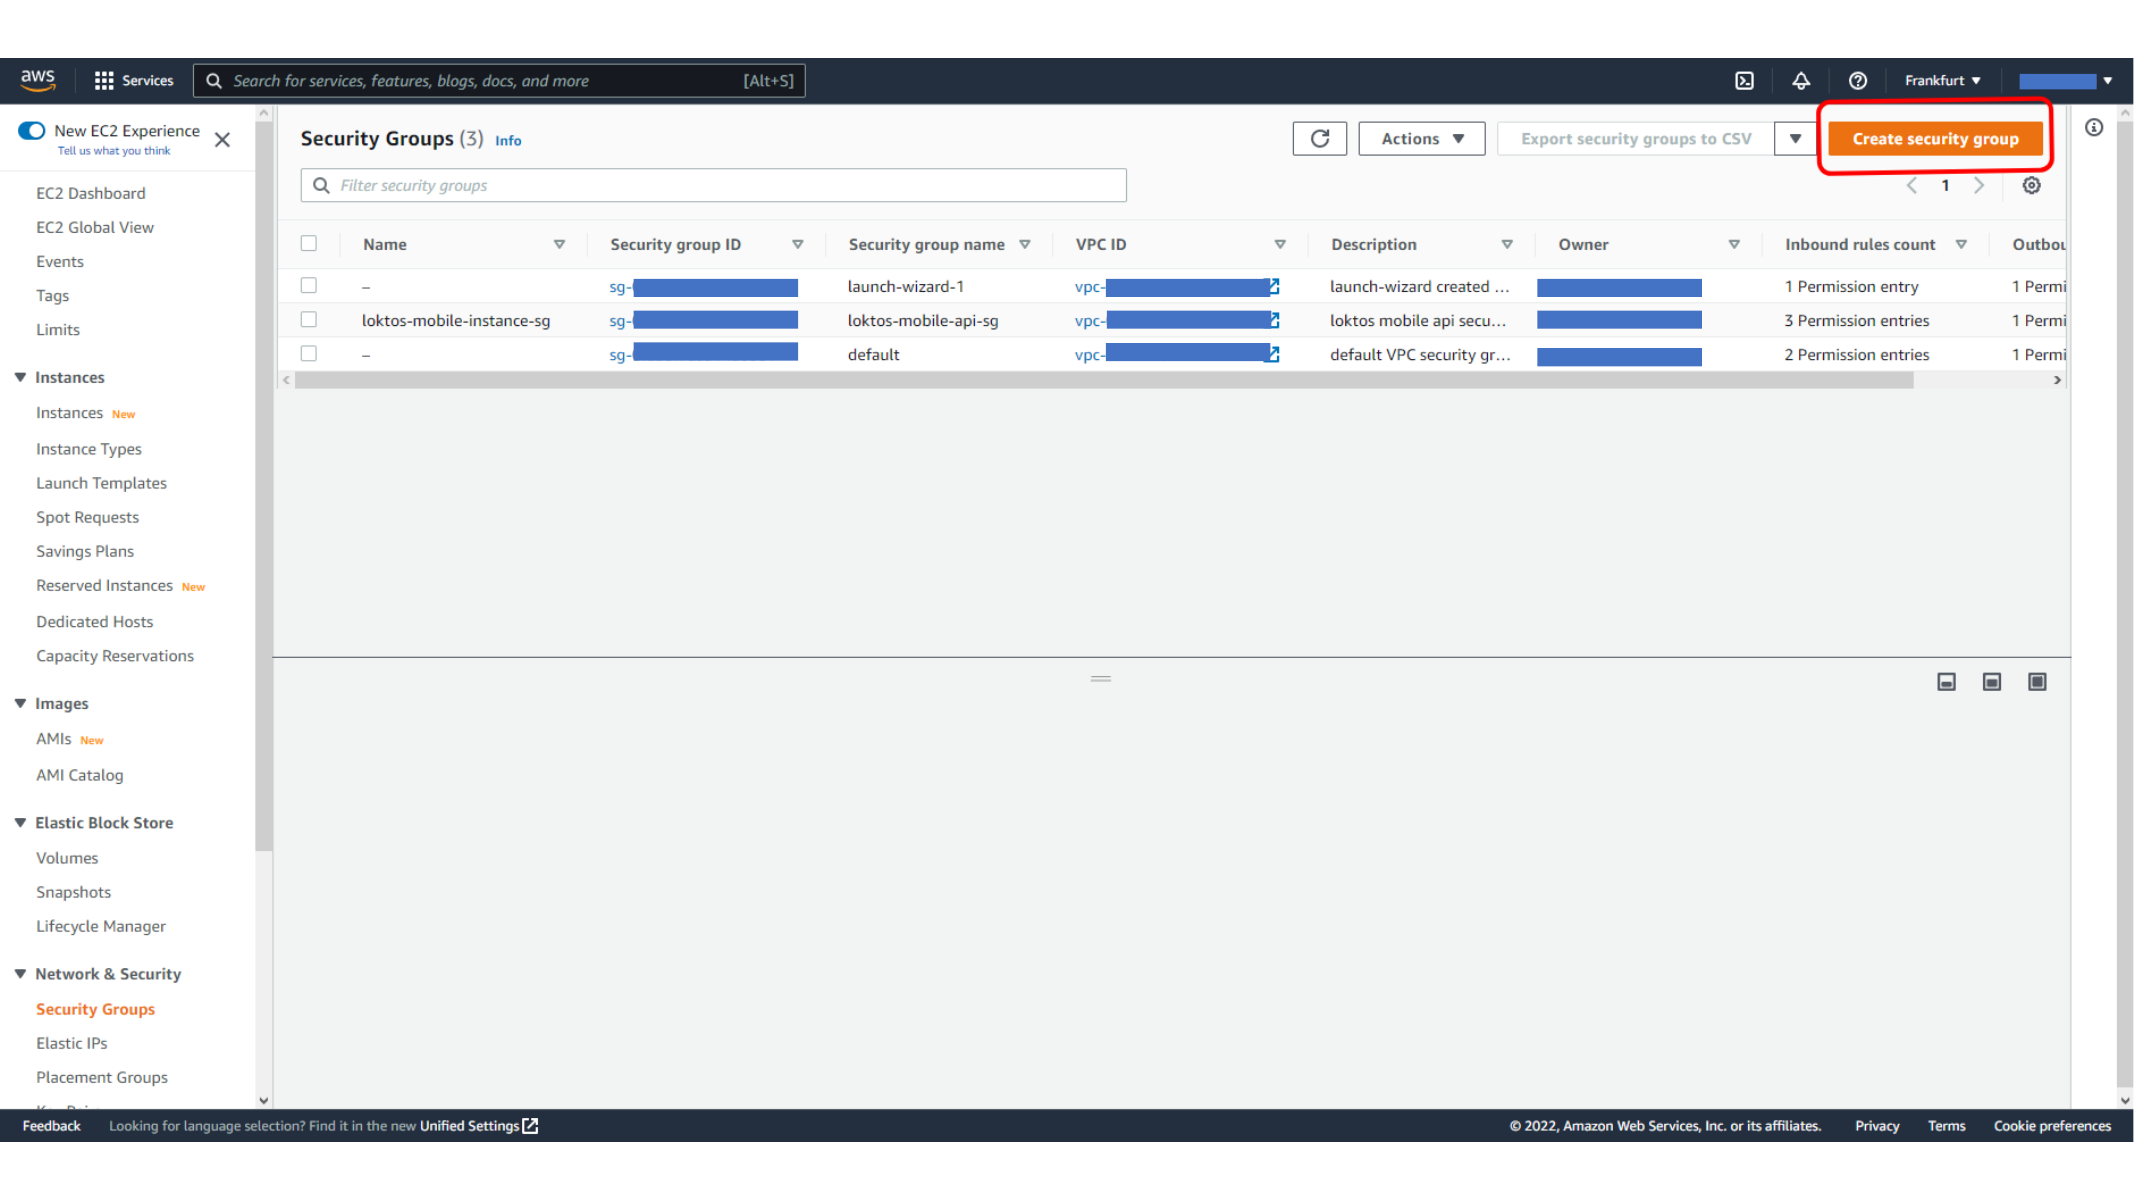Open the launch-wizard-1 security group ID link
Viewport: 2134px width, 1200px height.
[x=703, y=287]
